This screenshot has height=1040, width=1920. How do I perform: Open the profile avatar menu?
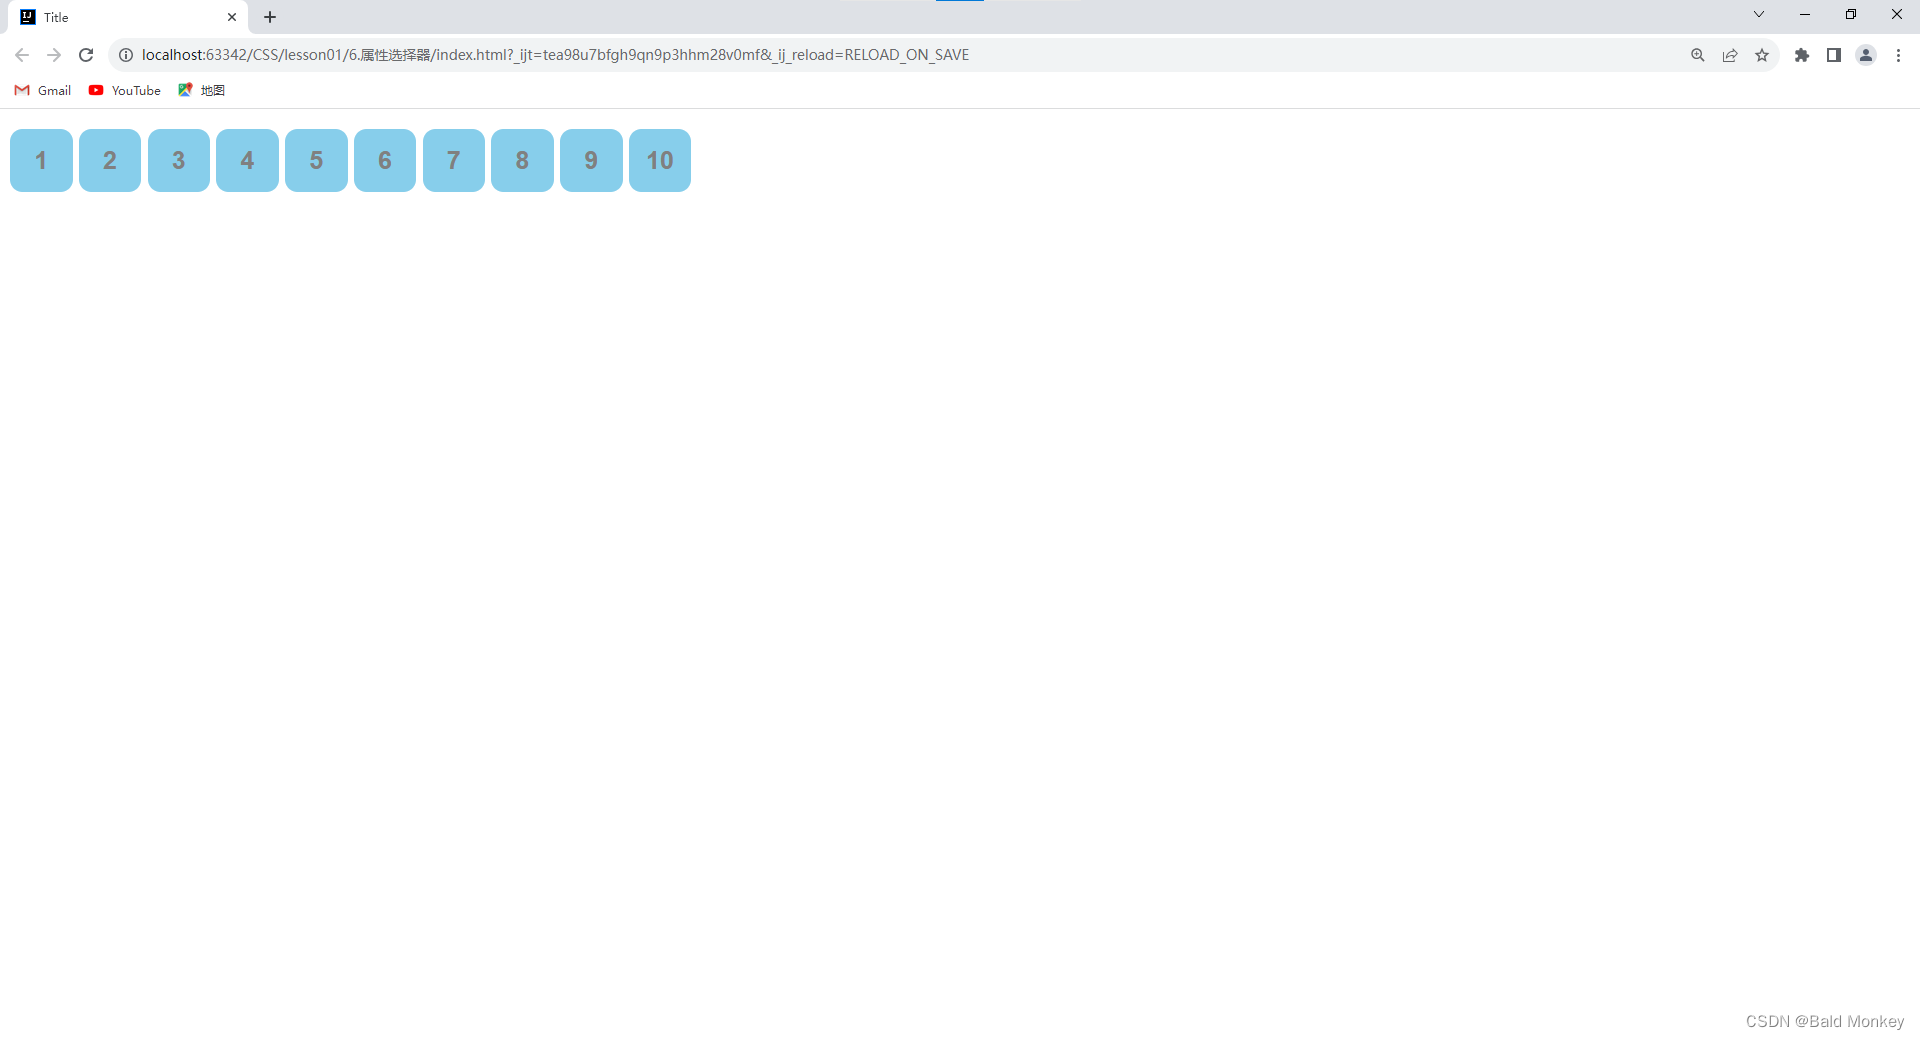[x=1866, y=55]
